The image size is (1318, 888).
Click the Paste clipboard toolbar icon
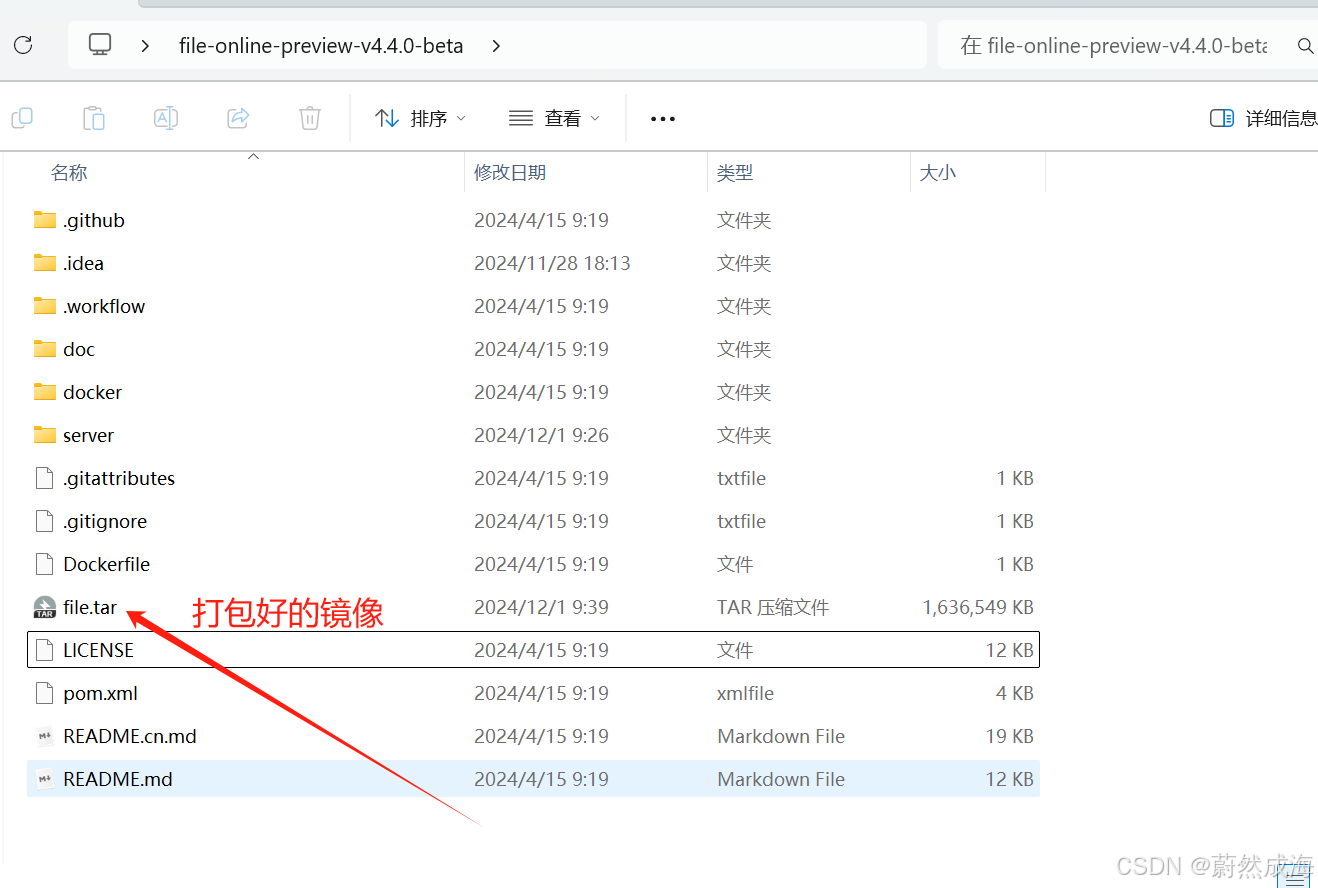[x=94, y=118]
